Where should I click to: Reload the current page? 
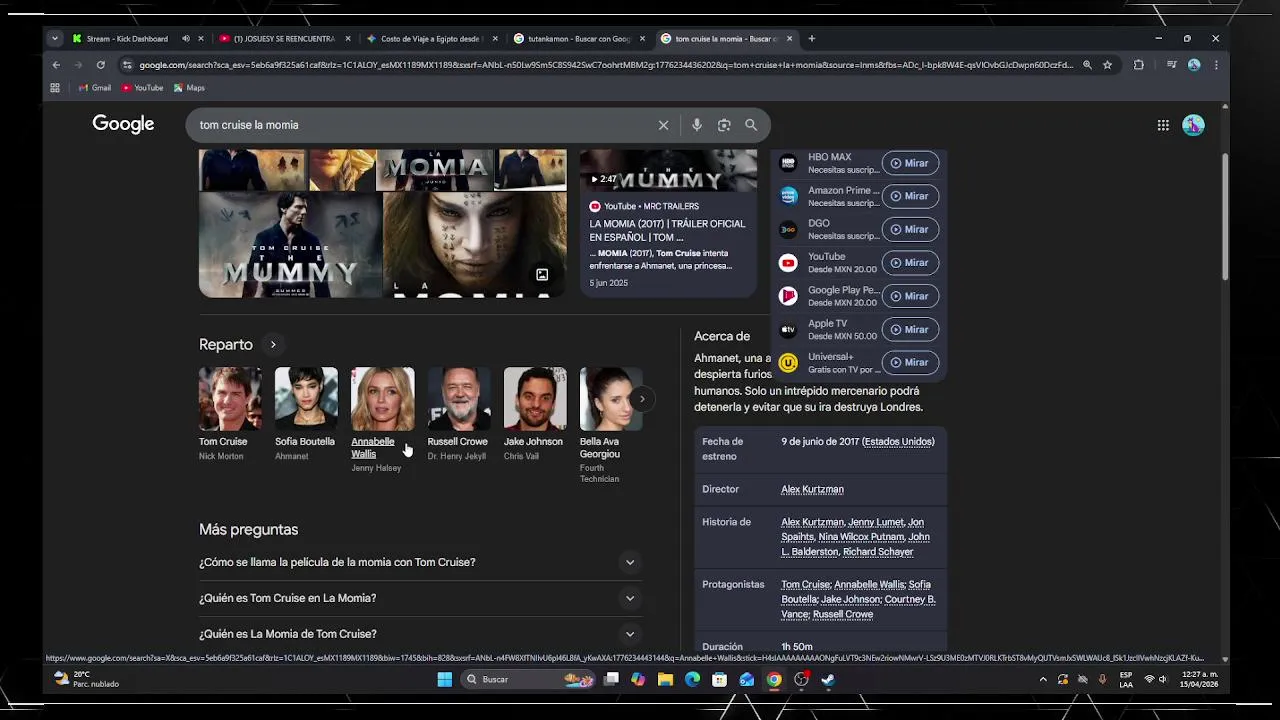(x=100, y=65)
